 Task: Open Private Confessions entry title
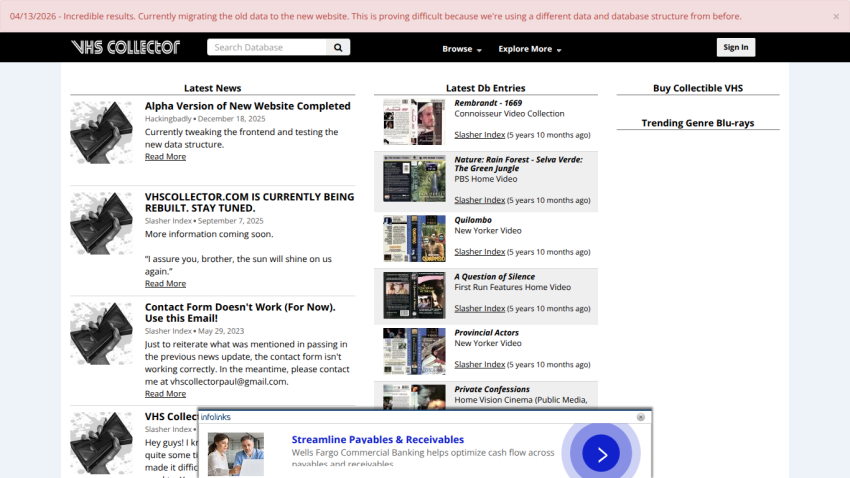point(492,389)
